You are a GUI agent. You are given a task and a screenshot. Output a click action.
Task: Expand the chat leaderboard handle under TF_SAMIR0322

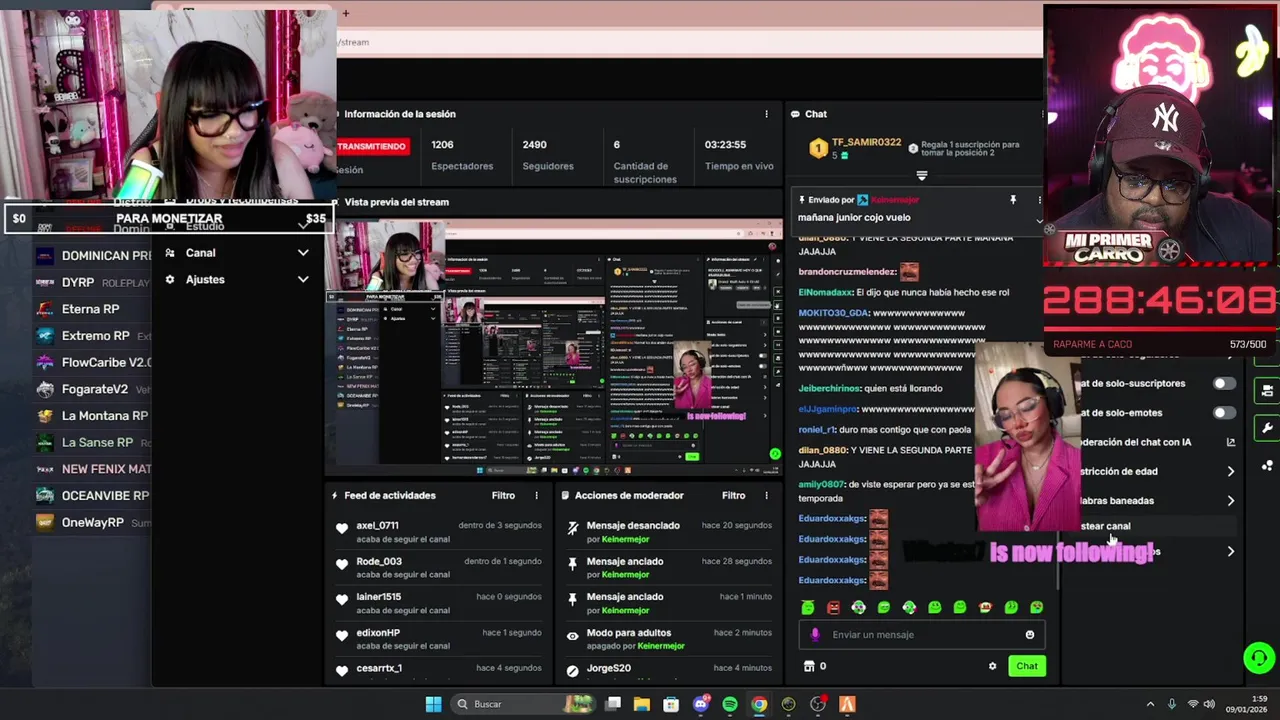[x=922, y=176]
